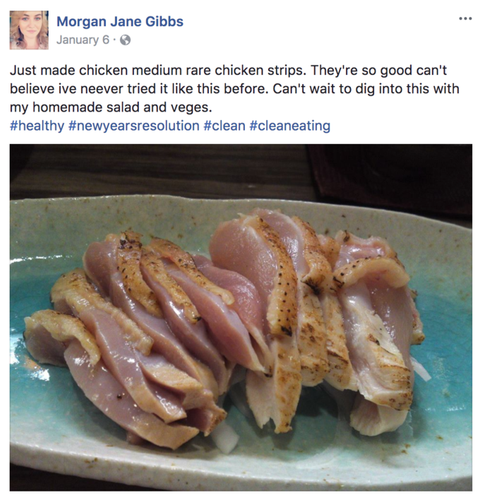480x500 pixels.
Task: Show post audience via globe icon
Action: [x=125, y=40]
